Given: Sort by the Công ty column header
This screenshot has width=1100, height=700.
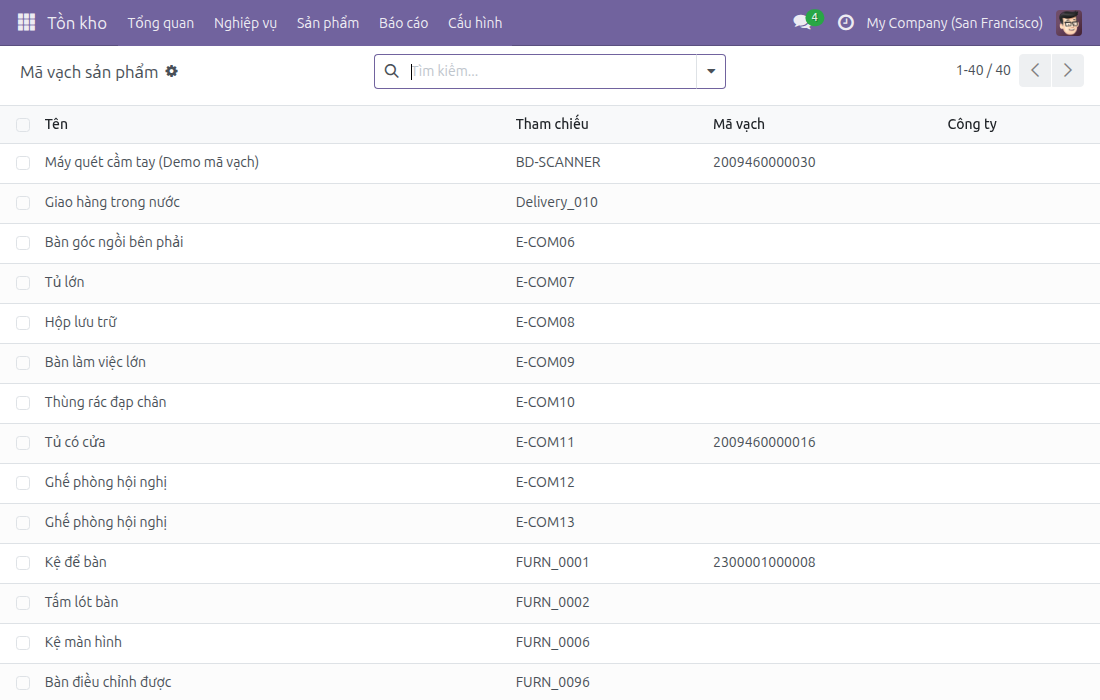Looking at the screenshot, I should pos(972,124).
